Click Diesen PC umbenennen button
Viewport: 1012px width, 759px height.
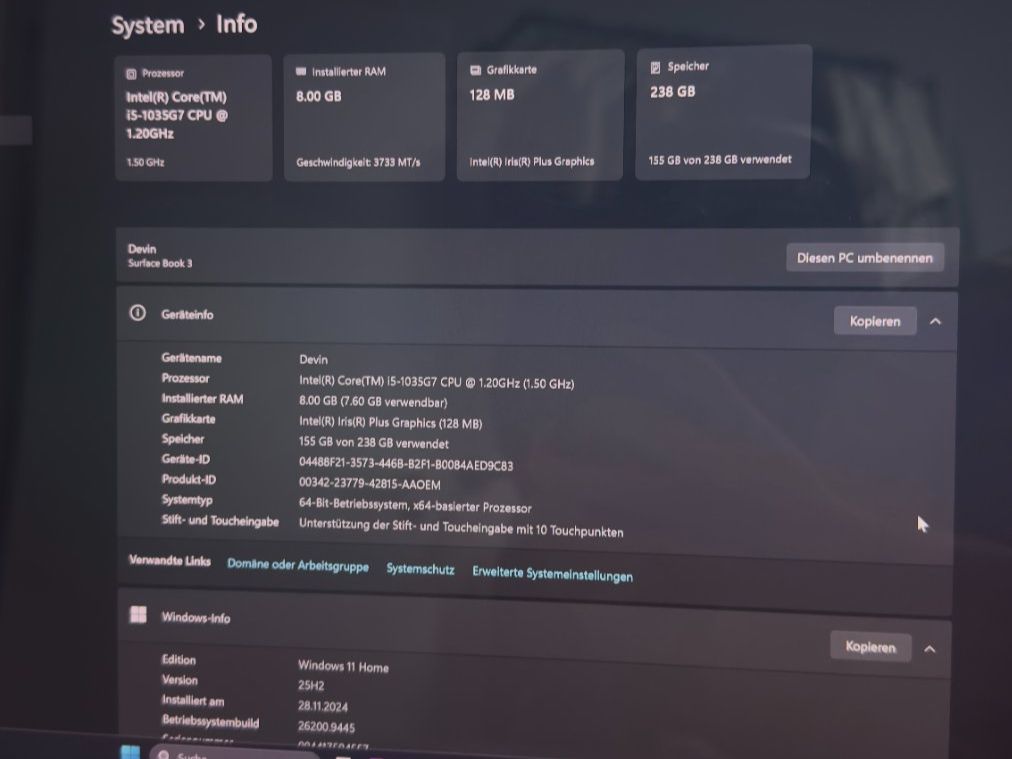[x=865, y=258]
